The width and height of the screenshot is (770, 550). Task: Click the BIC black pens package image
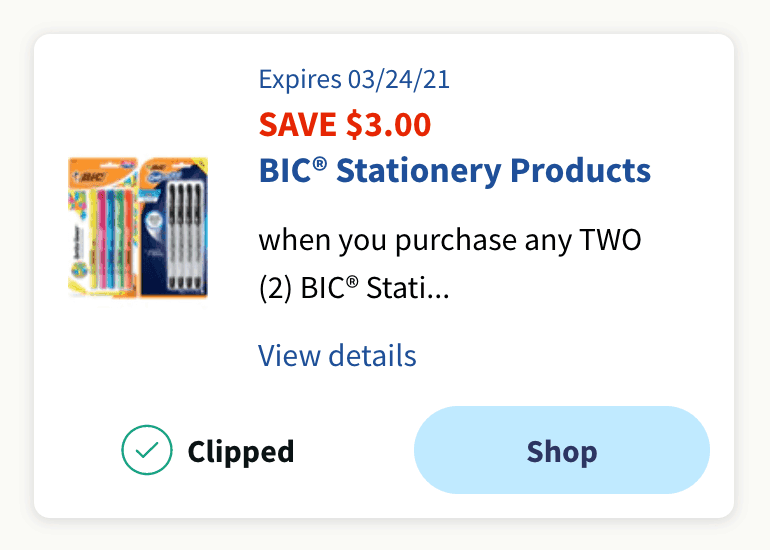pos(174,227)
